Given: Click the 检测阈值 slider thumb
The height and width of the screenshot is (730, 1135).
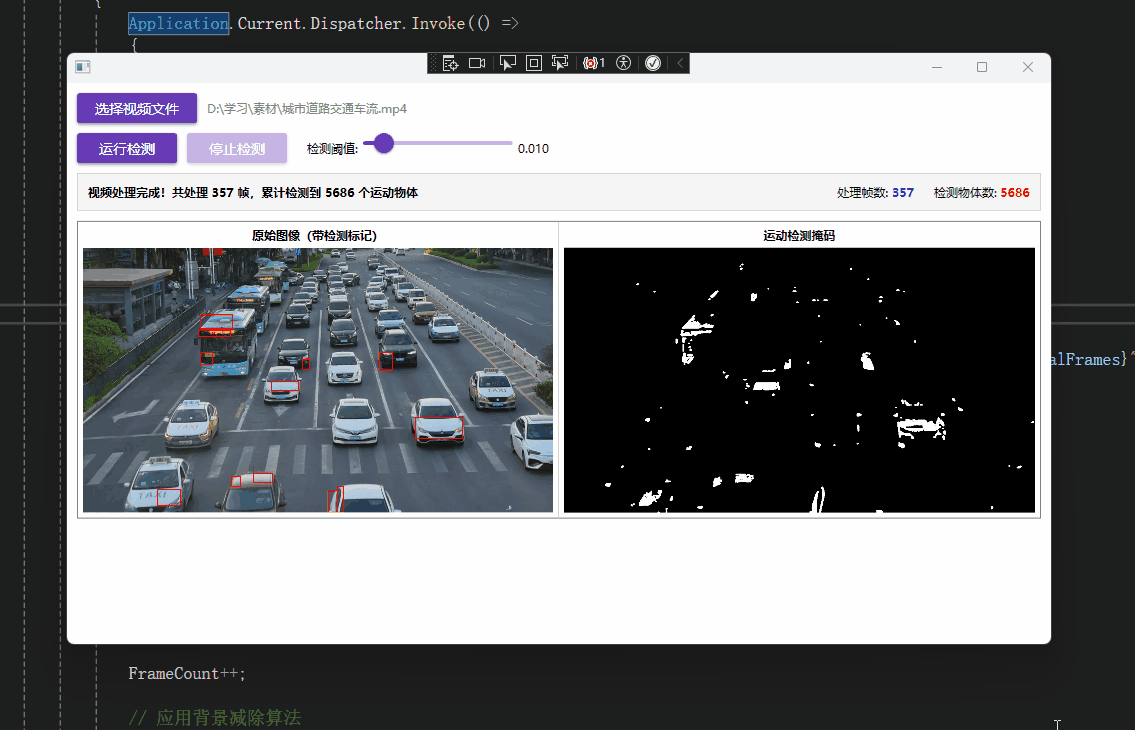Looking at the screenshot, I should (384, 143).
